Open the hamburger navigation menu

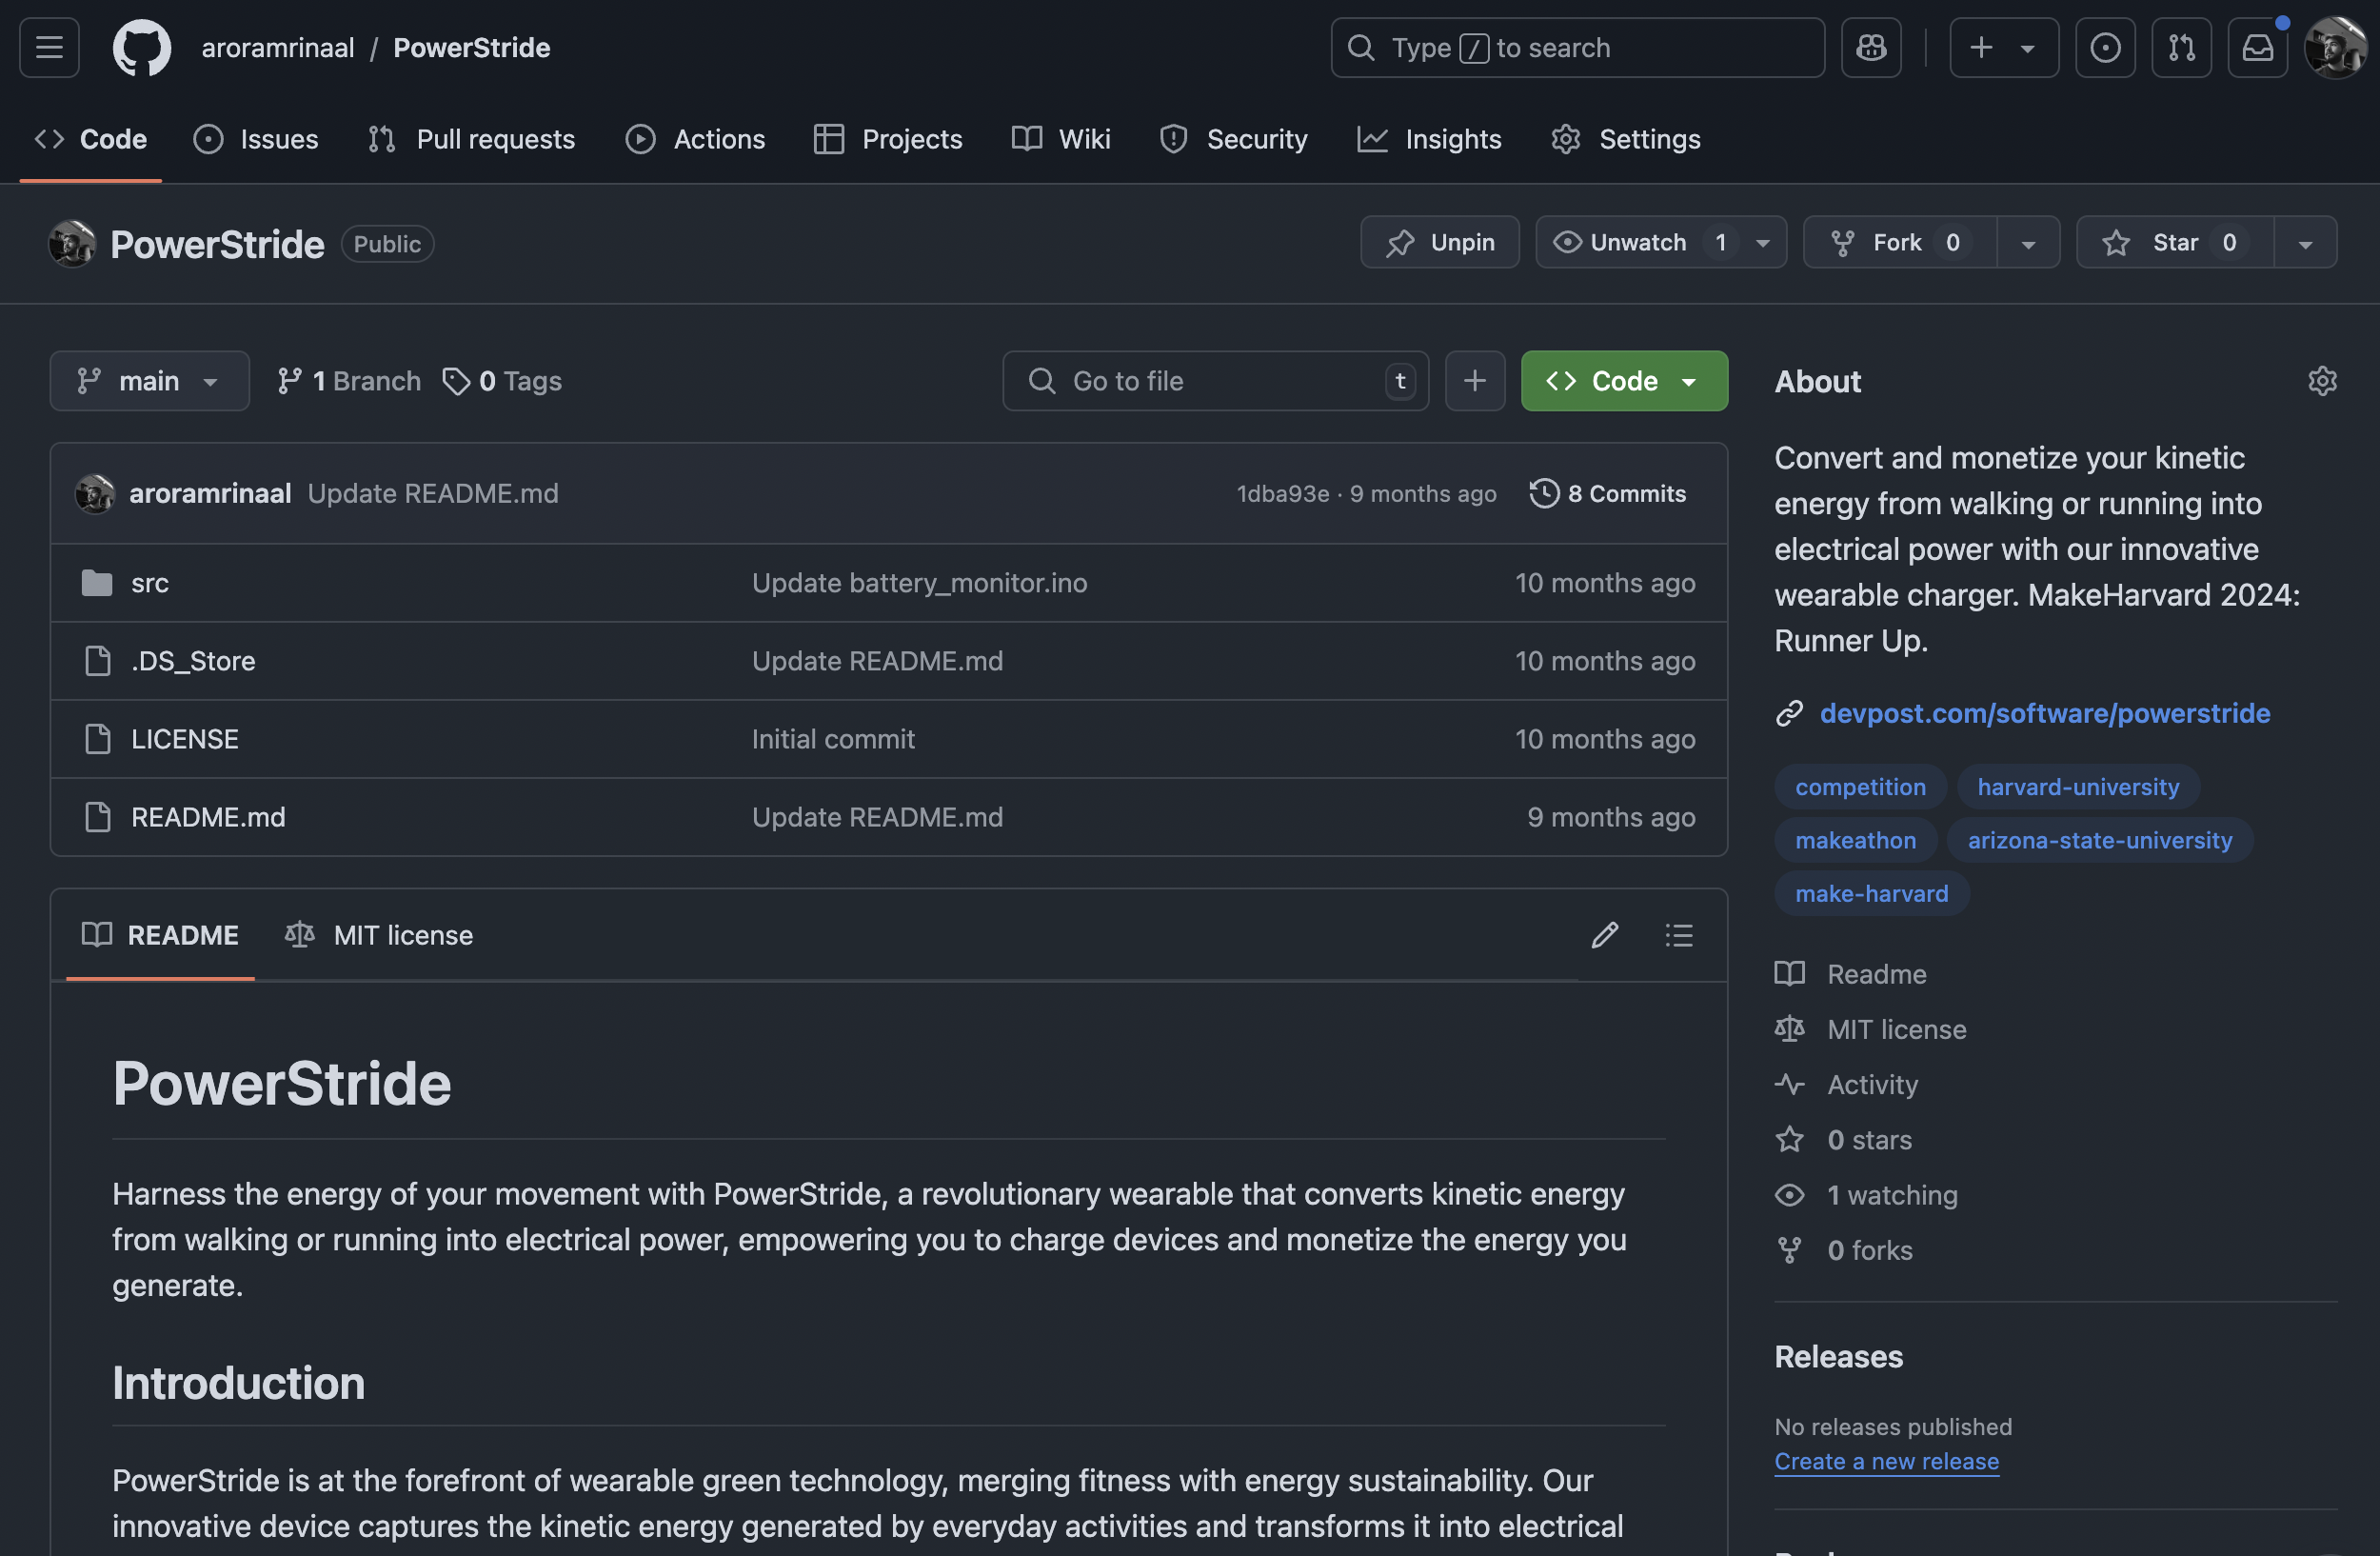tap(49, 47)
